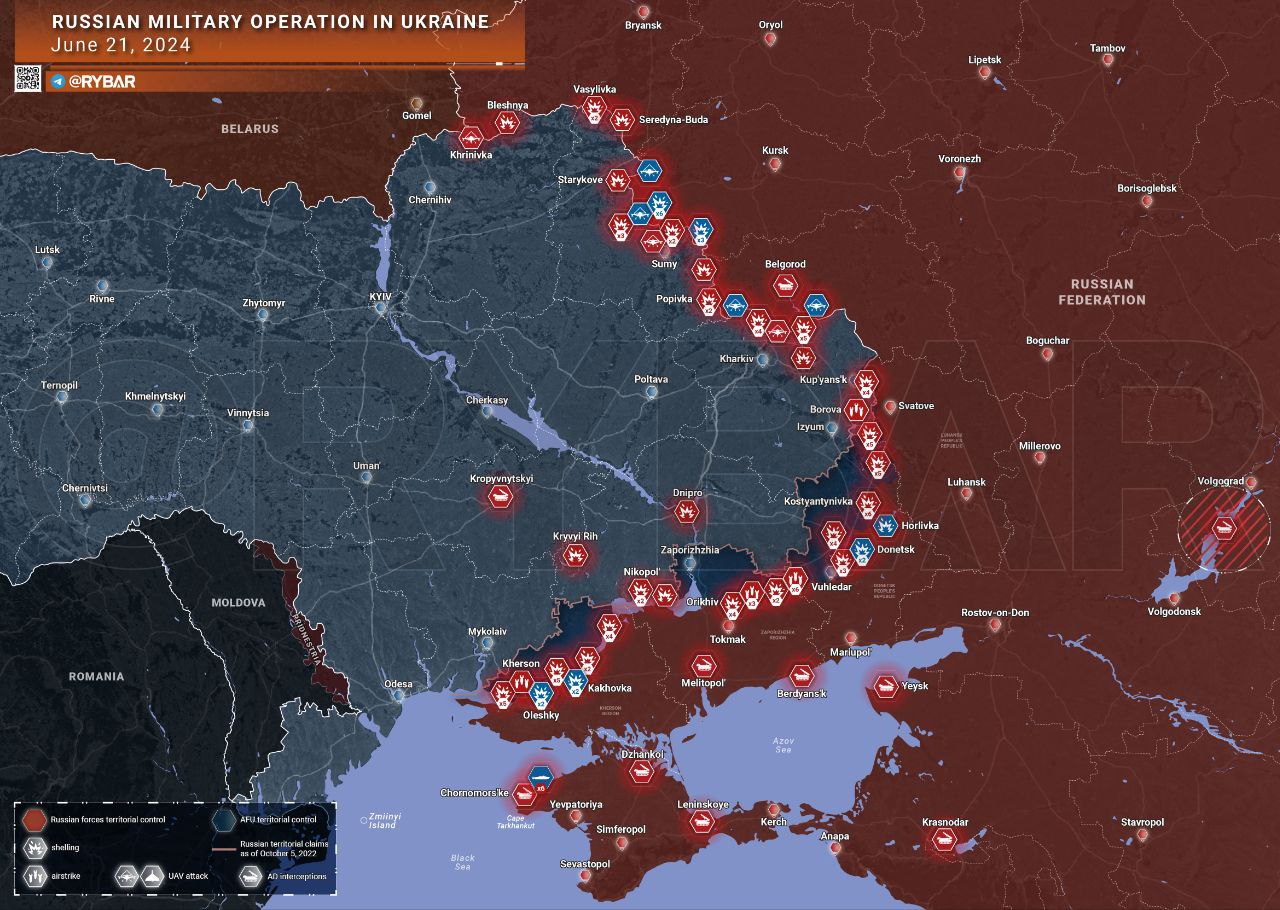The height and width of the screenshot is (910, 1280).
Task: Click the red hexagon icon at Dzhankoi
Action: pyautogui.click(x=641, y=771)
